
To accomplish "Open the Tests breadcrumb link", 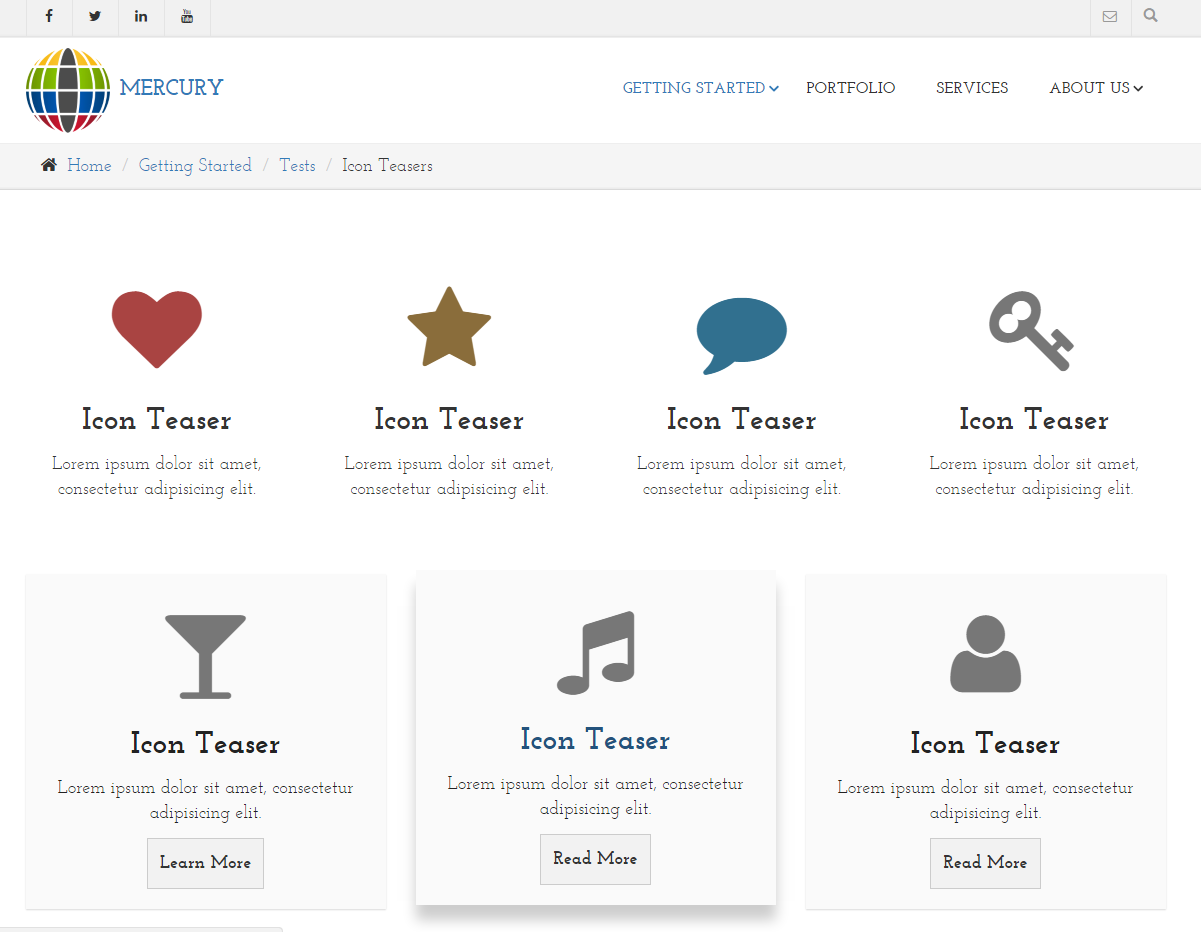I will coord(297,166).
